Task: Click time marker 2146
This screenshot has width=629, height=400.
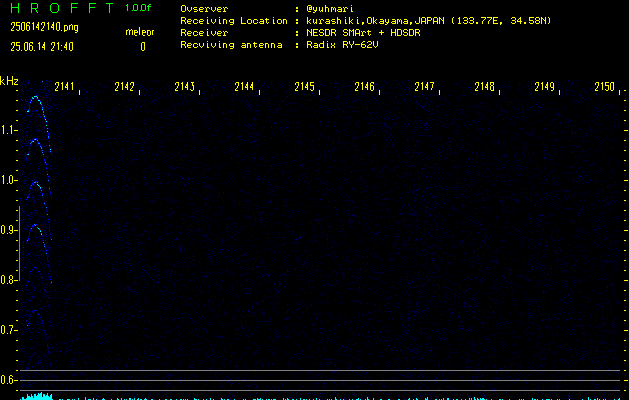Action: [364, 87]
